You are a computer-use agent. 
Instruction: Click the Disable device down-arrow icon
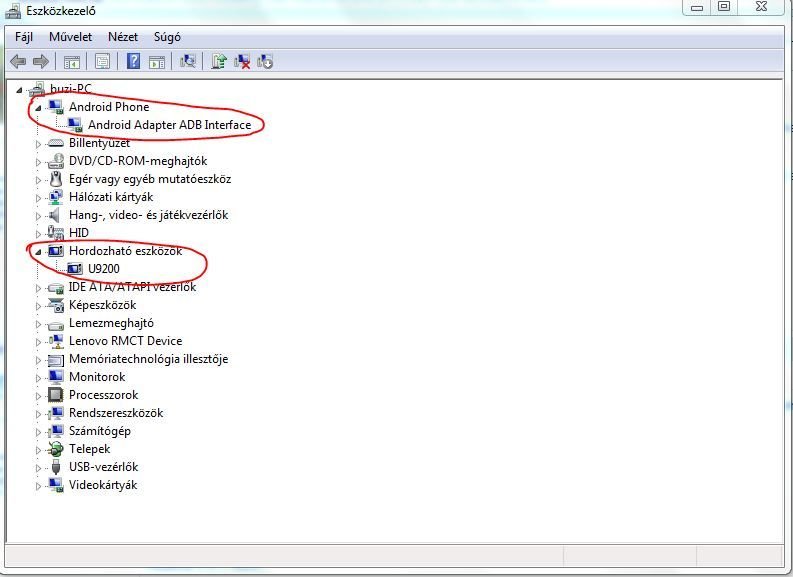point(265,62)
